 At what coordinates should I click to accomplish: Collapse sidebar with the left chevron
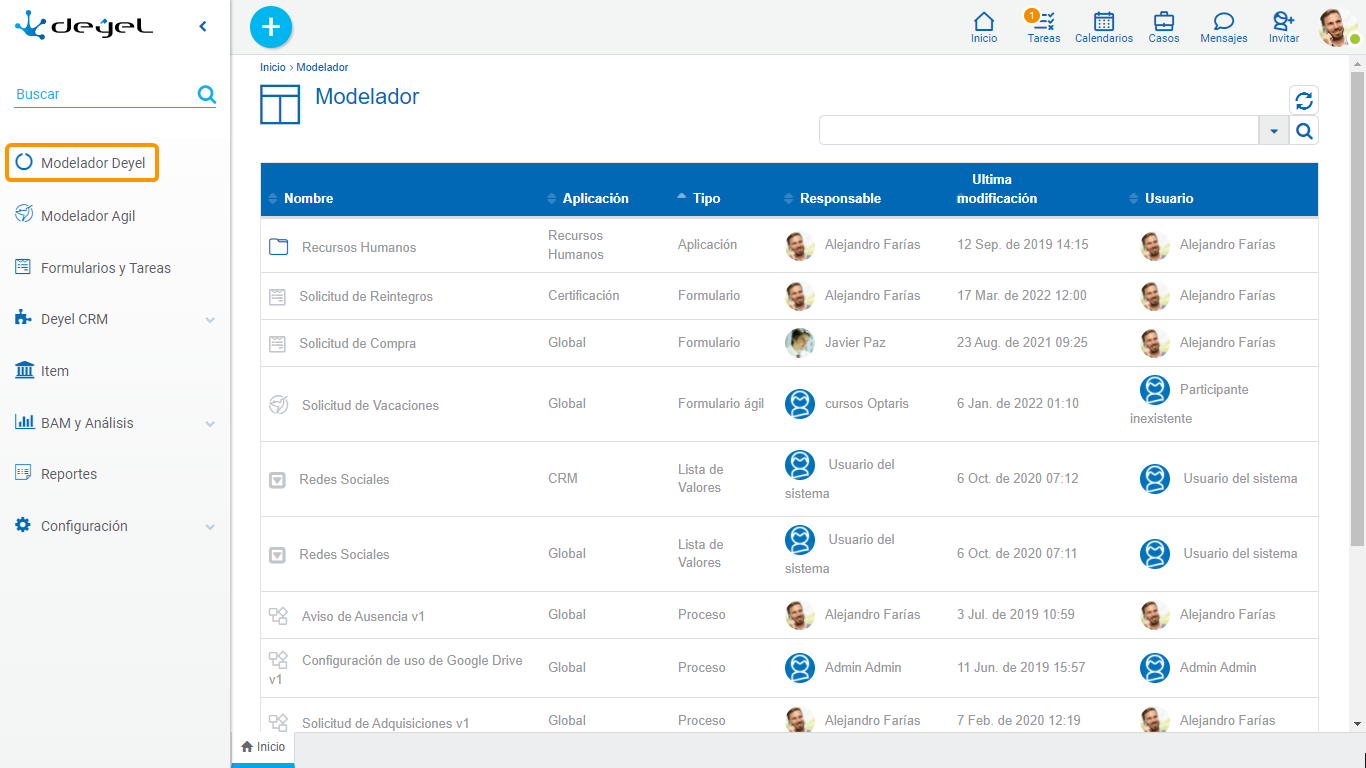[203, 27]
